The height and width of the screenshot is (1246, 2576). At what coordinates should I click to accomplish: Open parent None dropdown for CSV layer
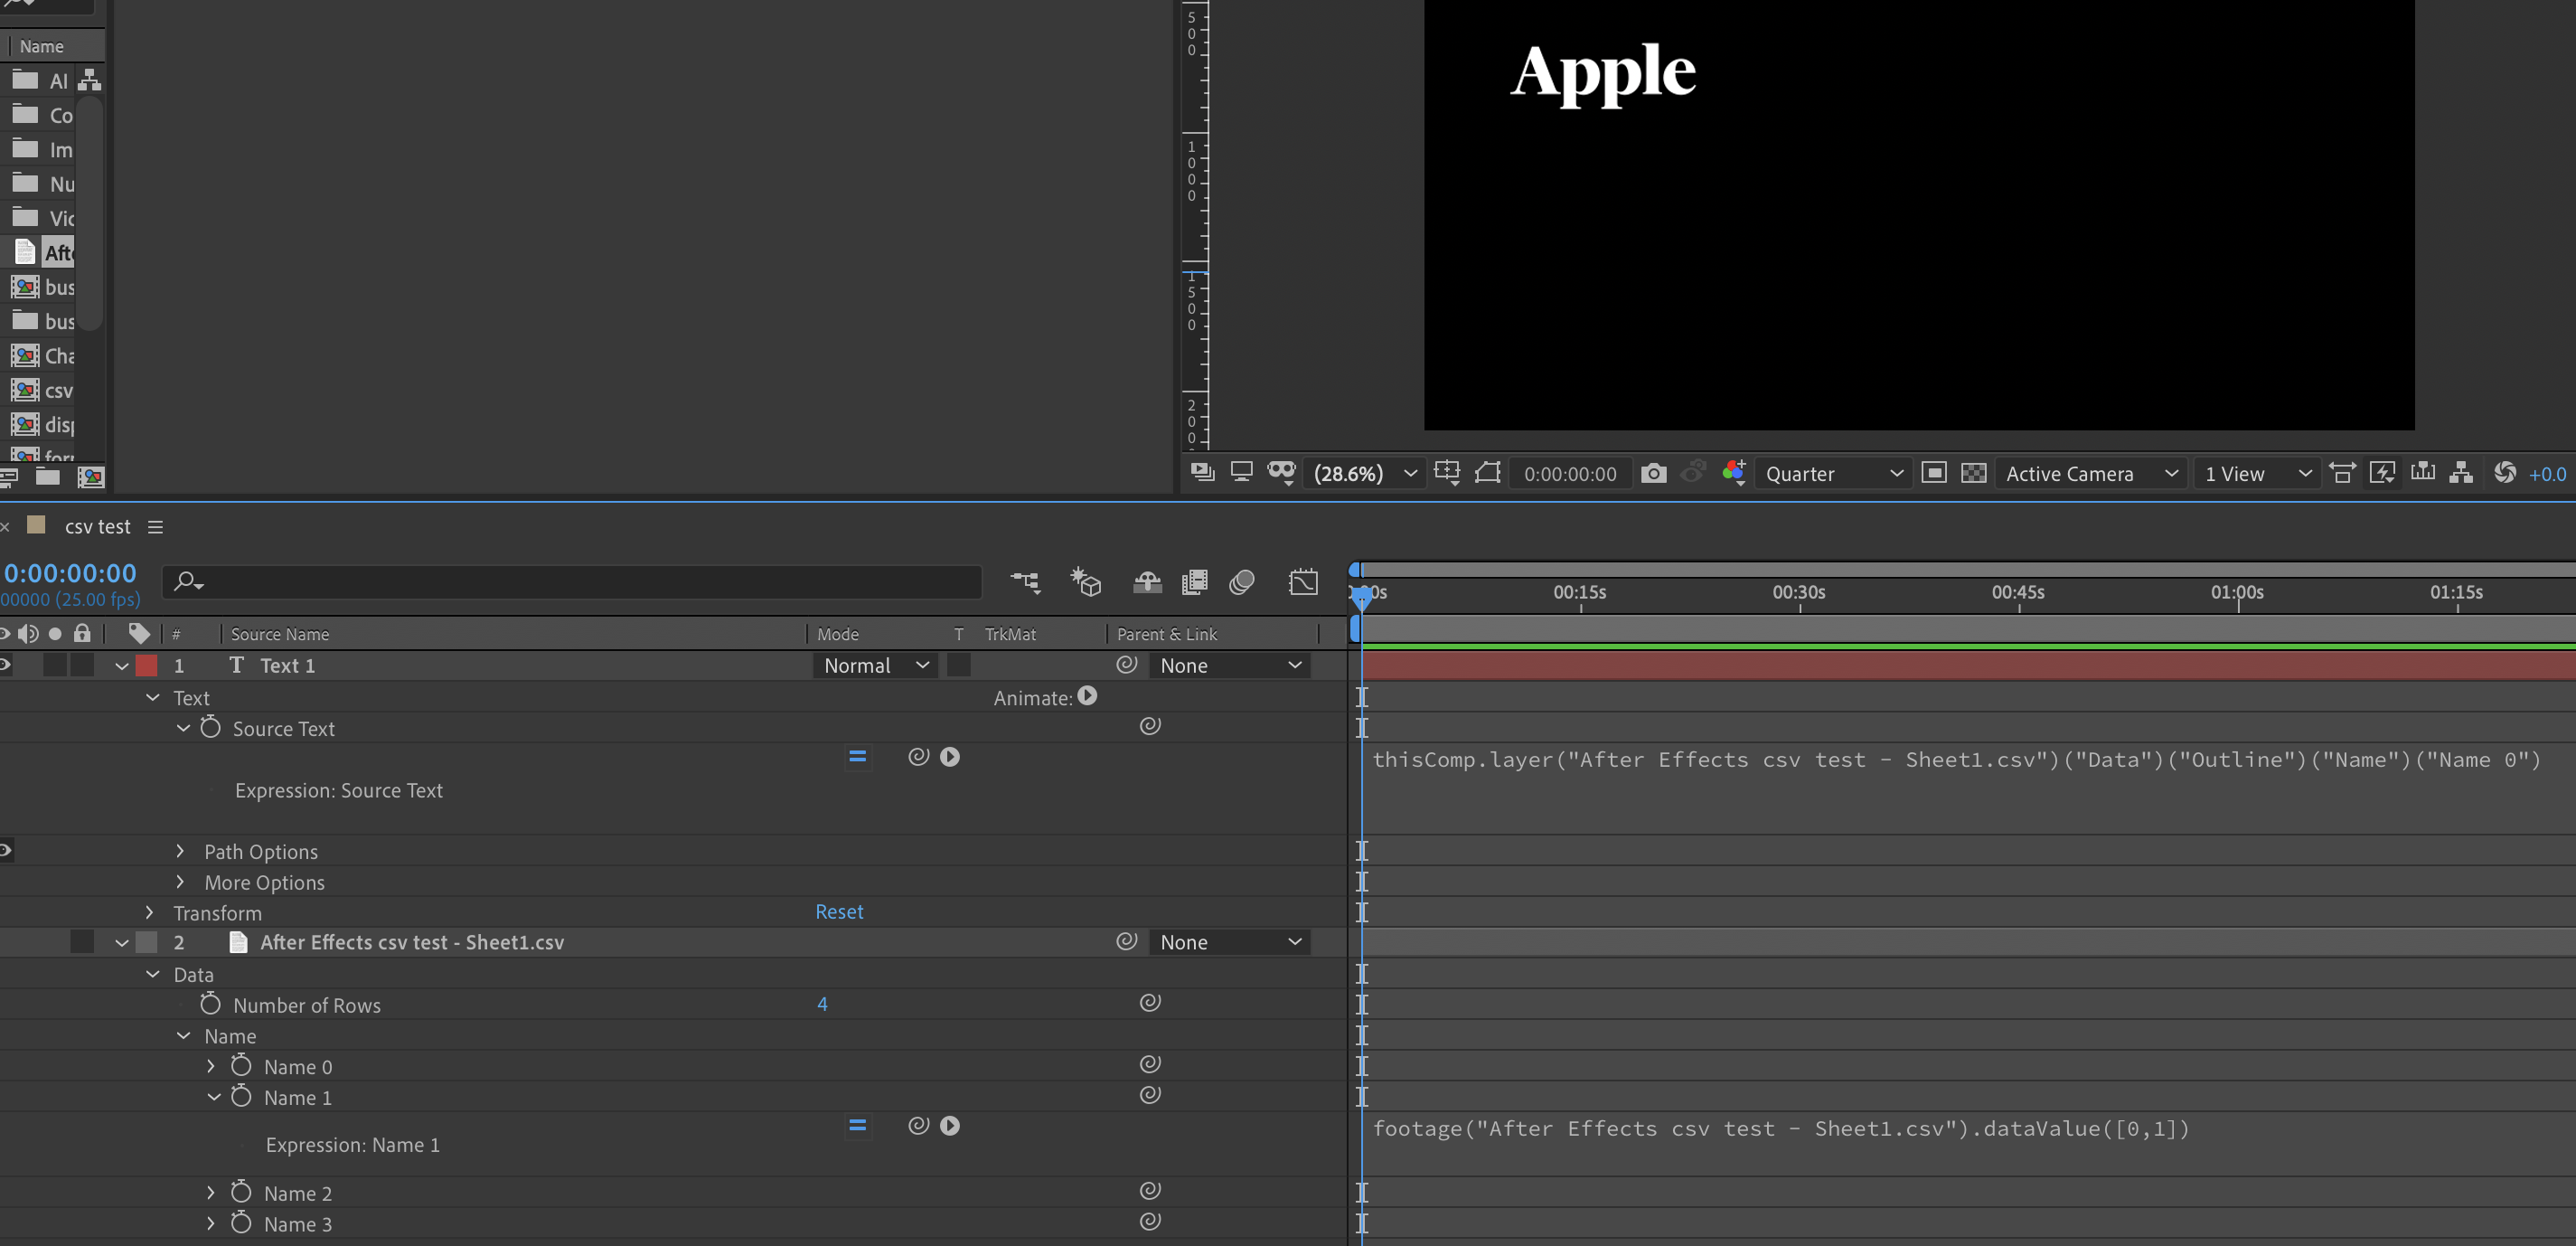(x=1230, y=942)
